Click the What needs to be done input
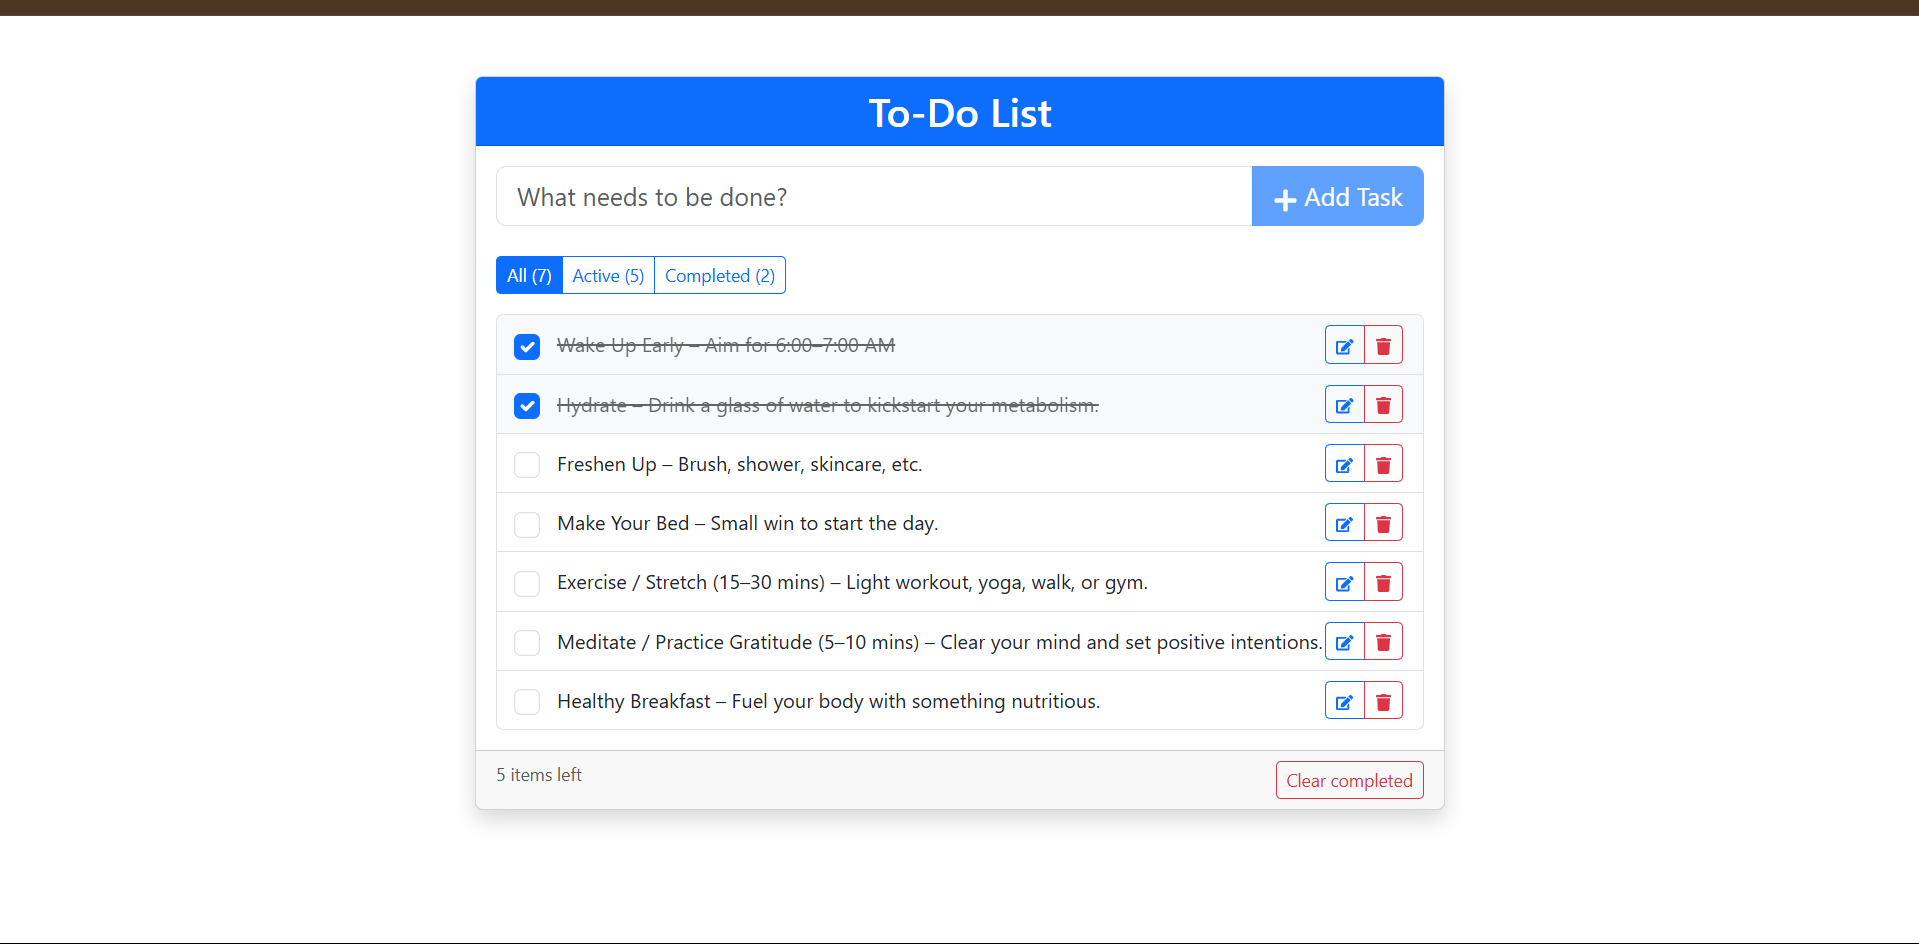Viewport: 1919px width, 944px height. coord(873,196)
